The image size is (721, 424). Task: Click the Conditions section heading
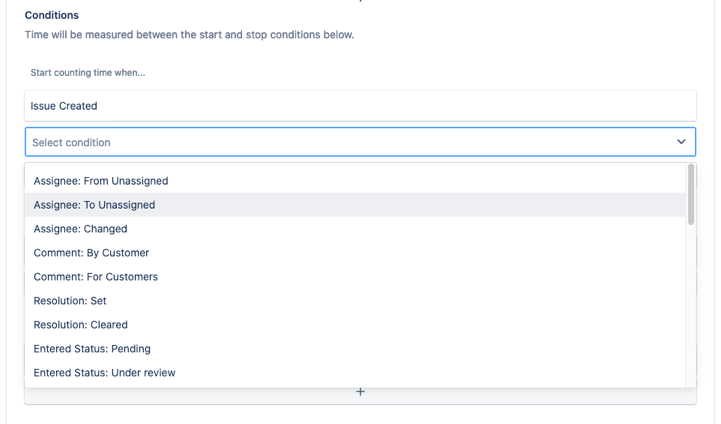52,16
